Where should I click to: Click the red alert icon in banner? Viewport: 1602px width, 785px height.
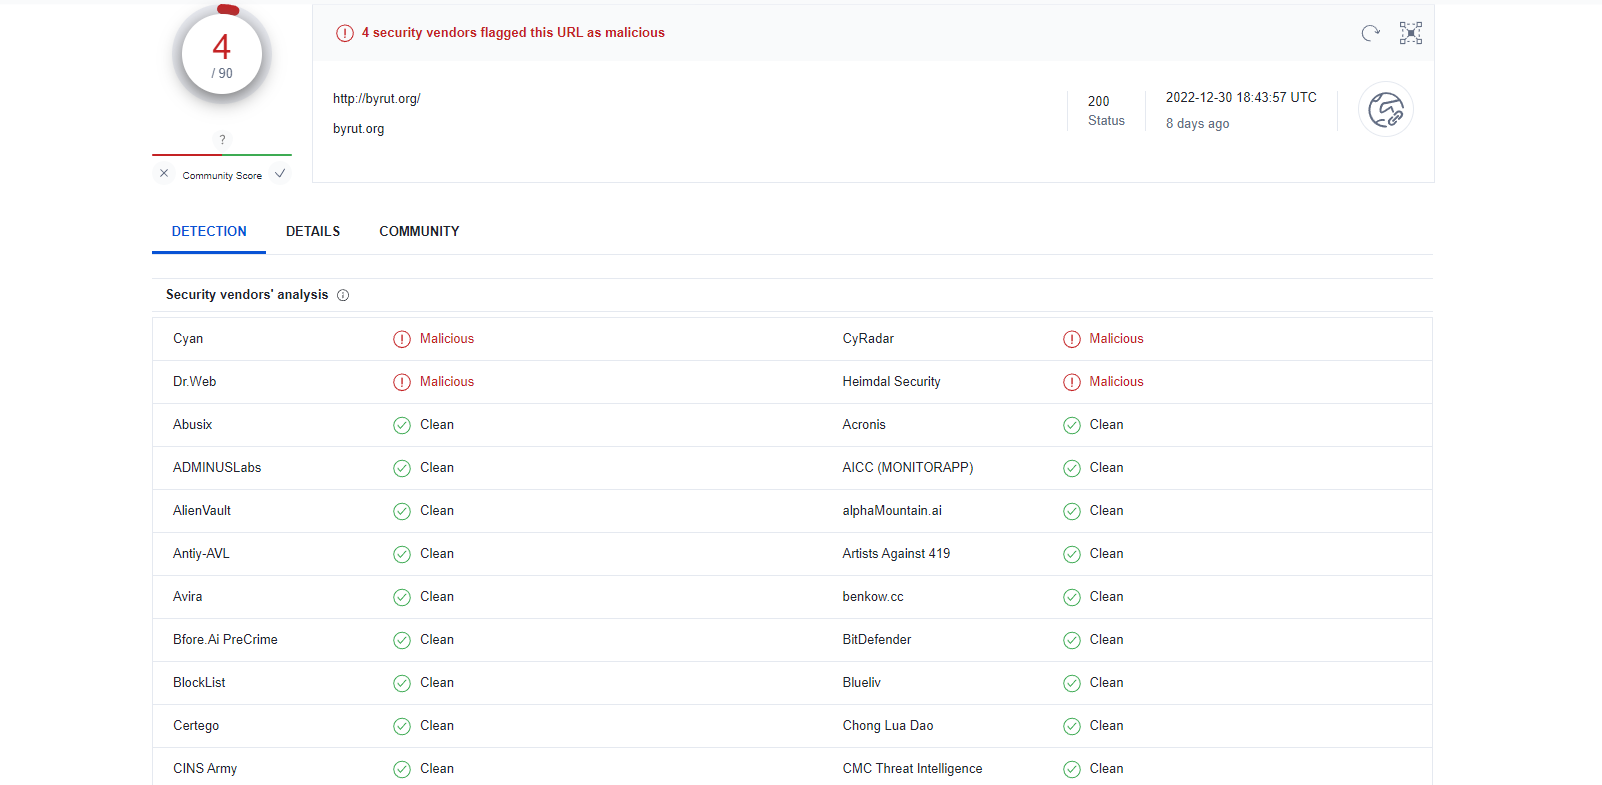[345, 33]
